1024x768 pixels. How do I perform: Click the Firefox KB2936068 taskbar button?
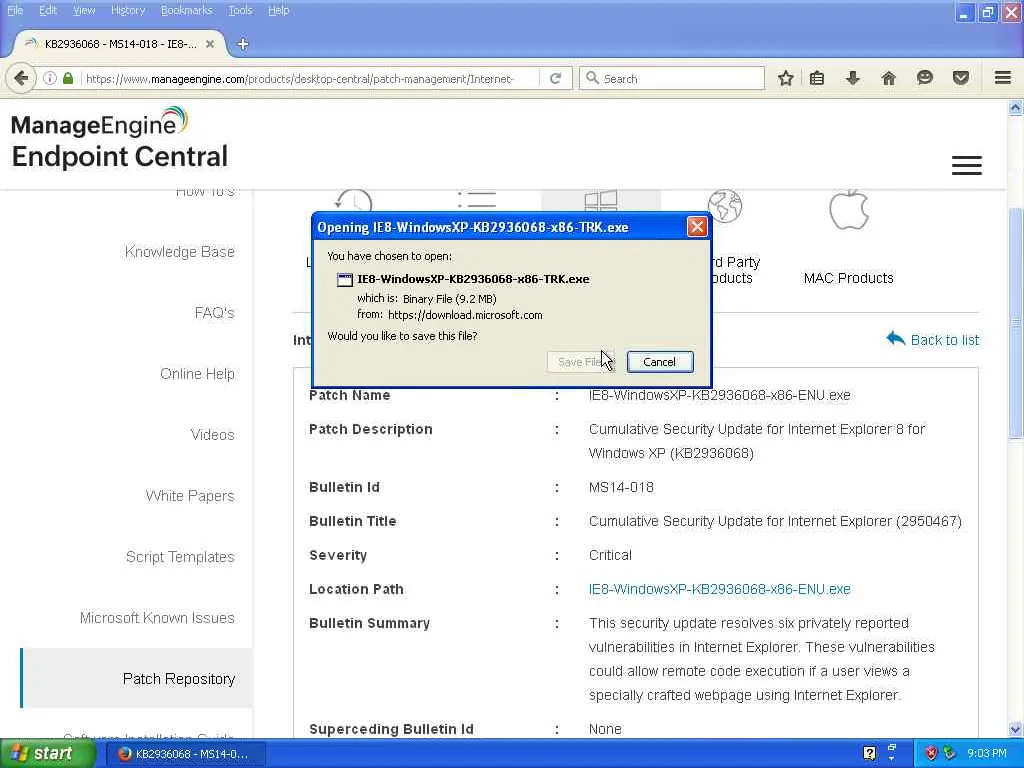point(184,754)
